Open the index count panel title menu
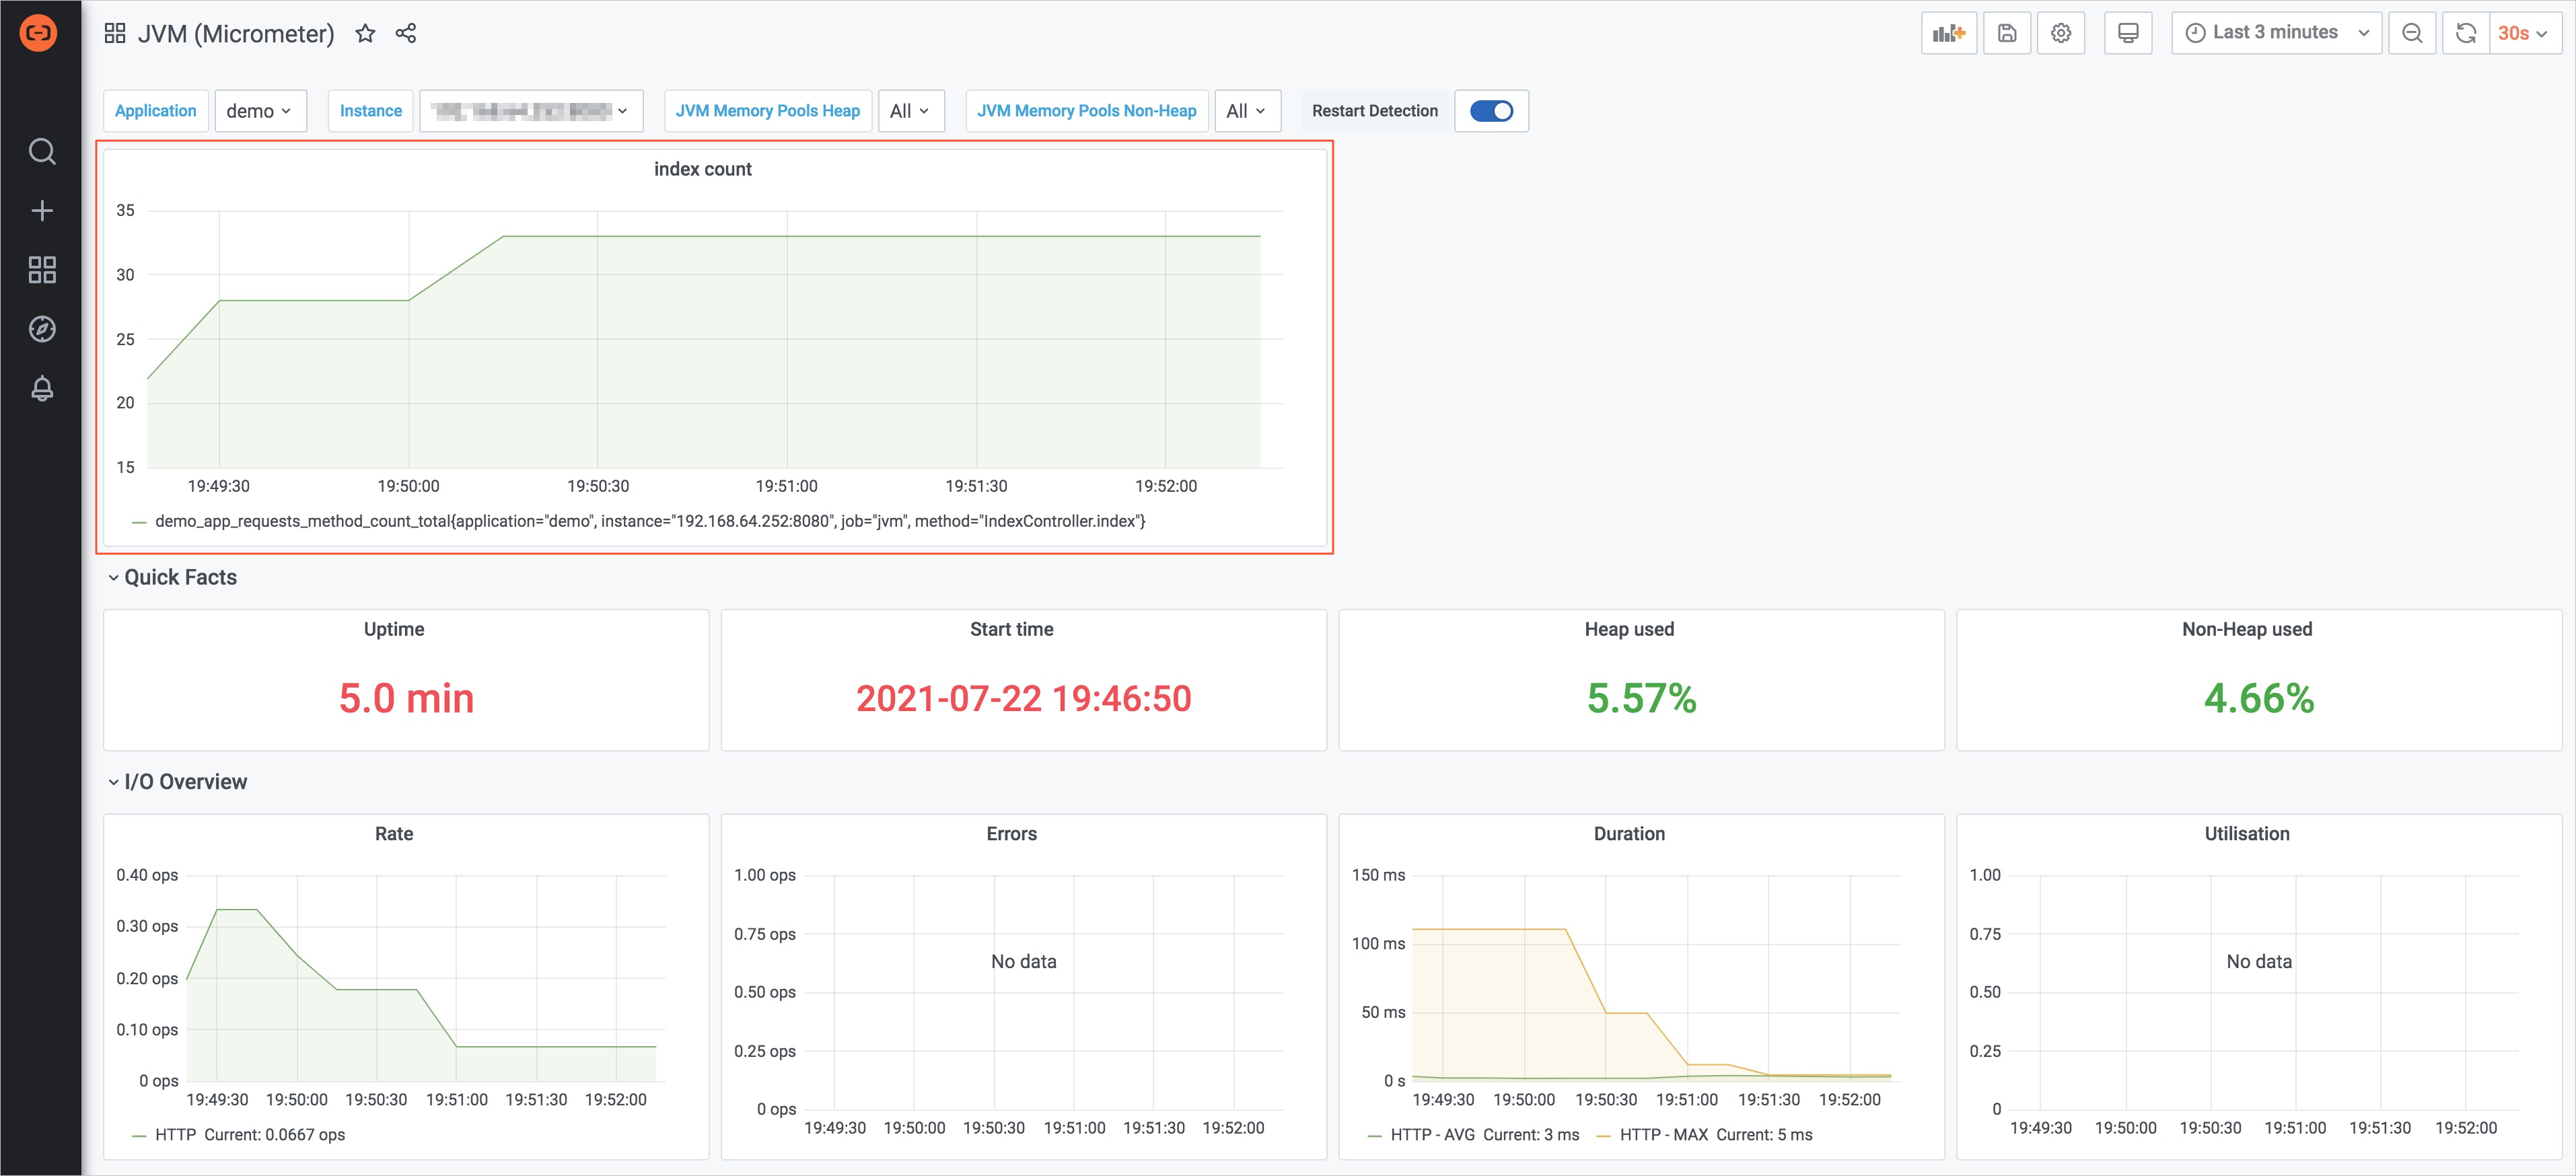 coord(702,169)
